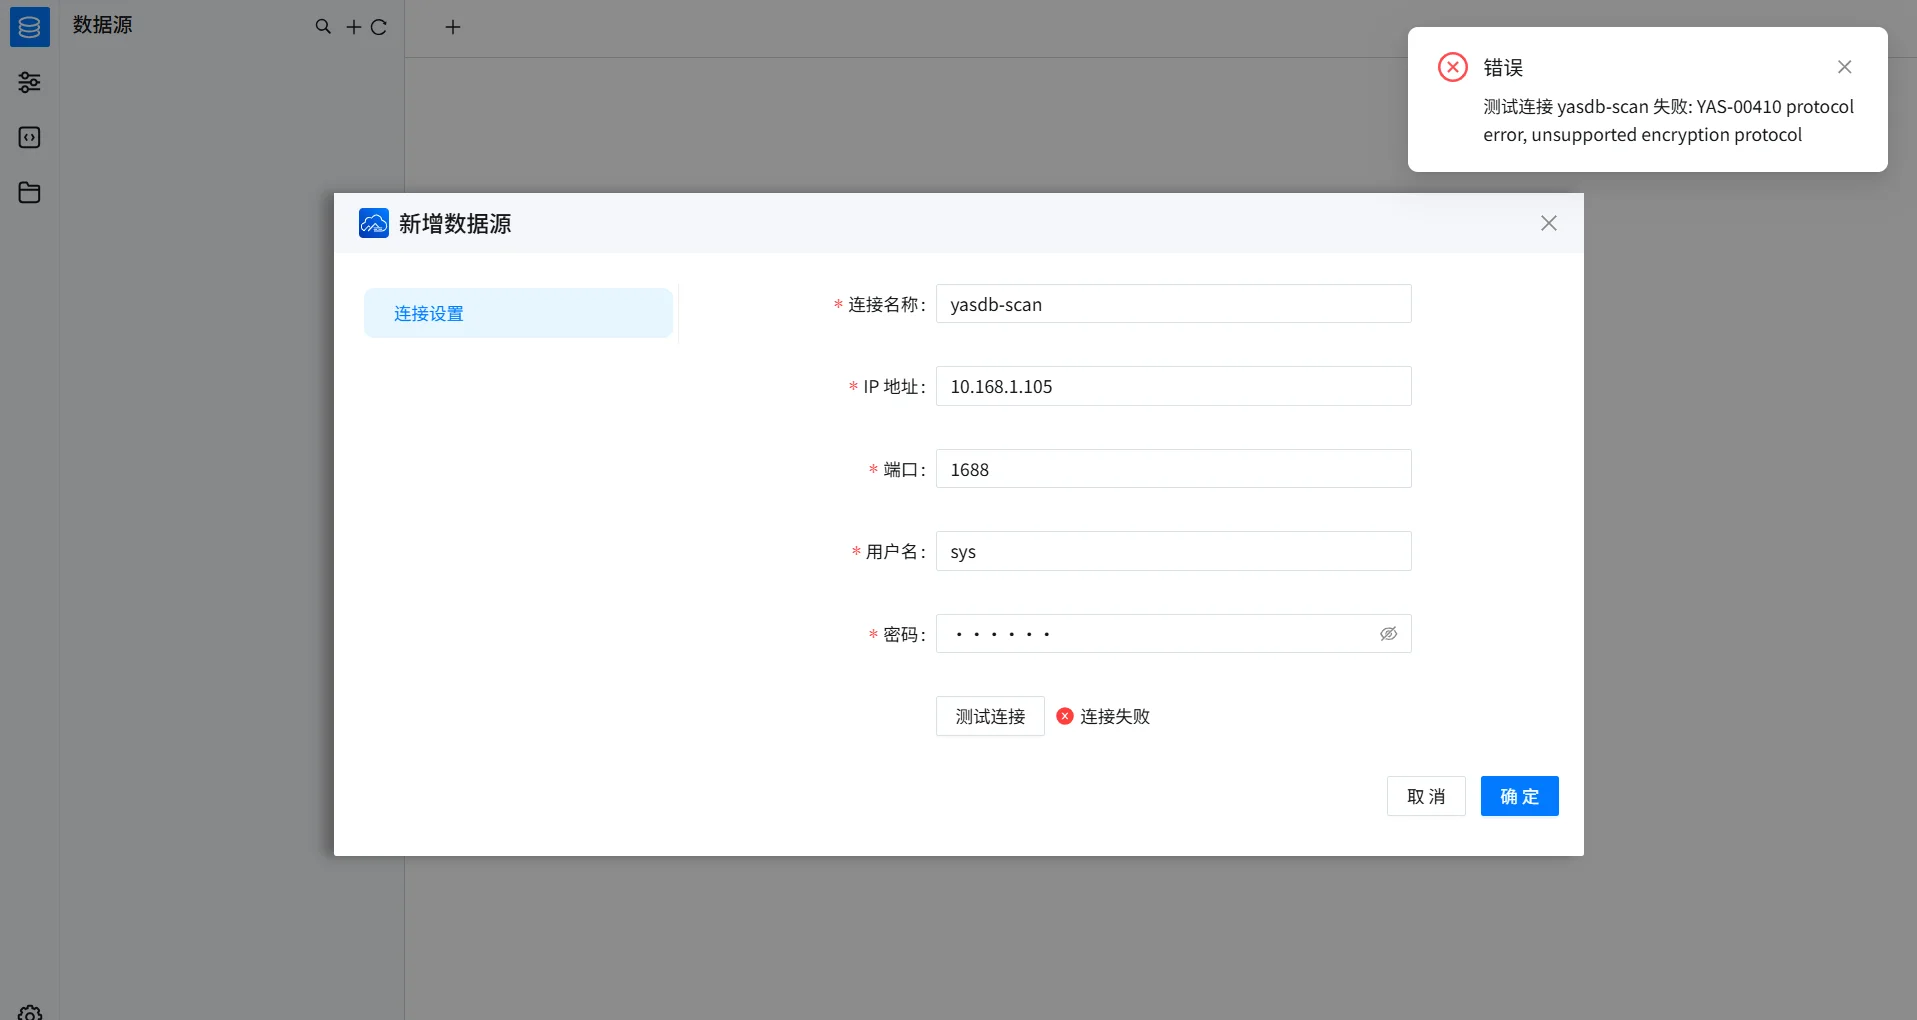
Task: Focus the IP 地址 input field
Action: 1173,386
